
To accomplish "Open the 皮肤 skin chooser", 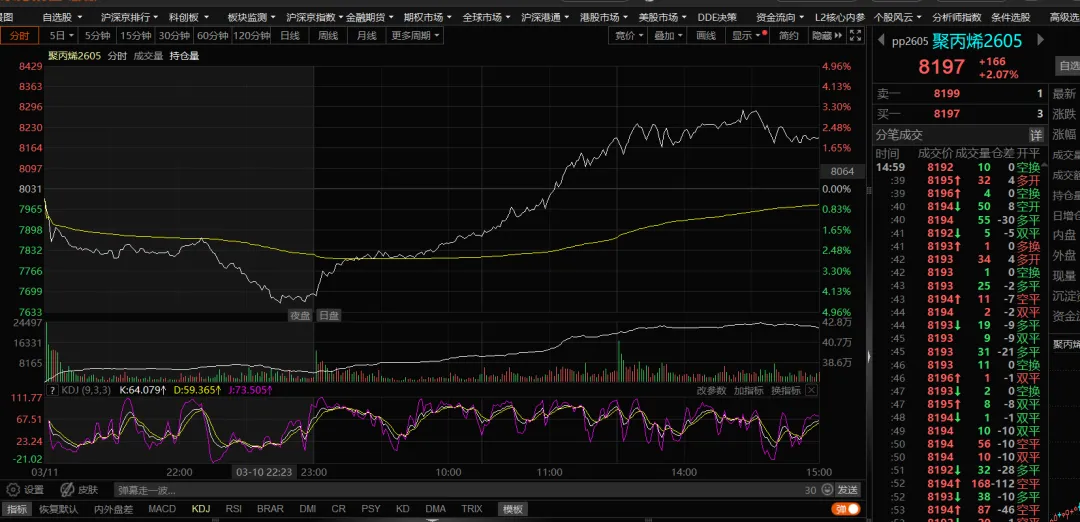I will [x=79, y=490].
